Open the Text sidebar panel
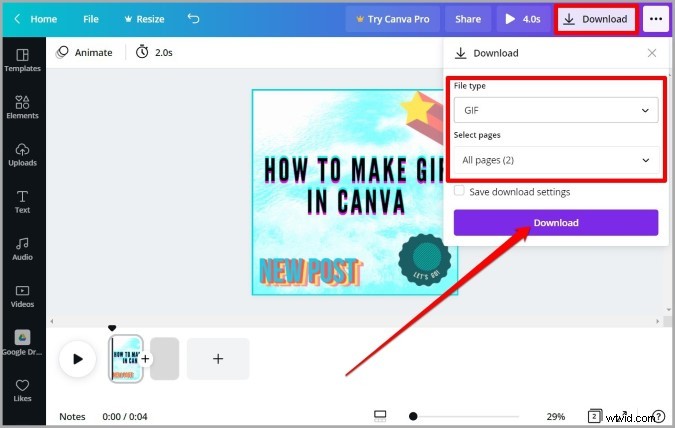 22,202
